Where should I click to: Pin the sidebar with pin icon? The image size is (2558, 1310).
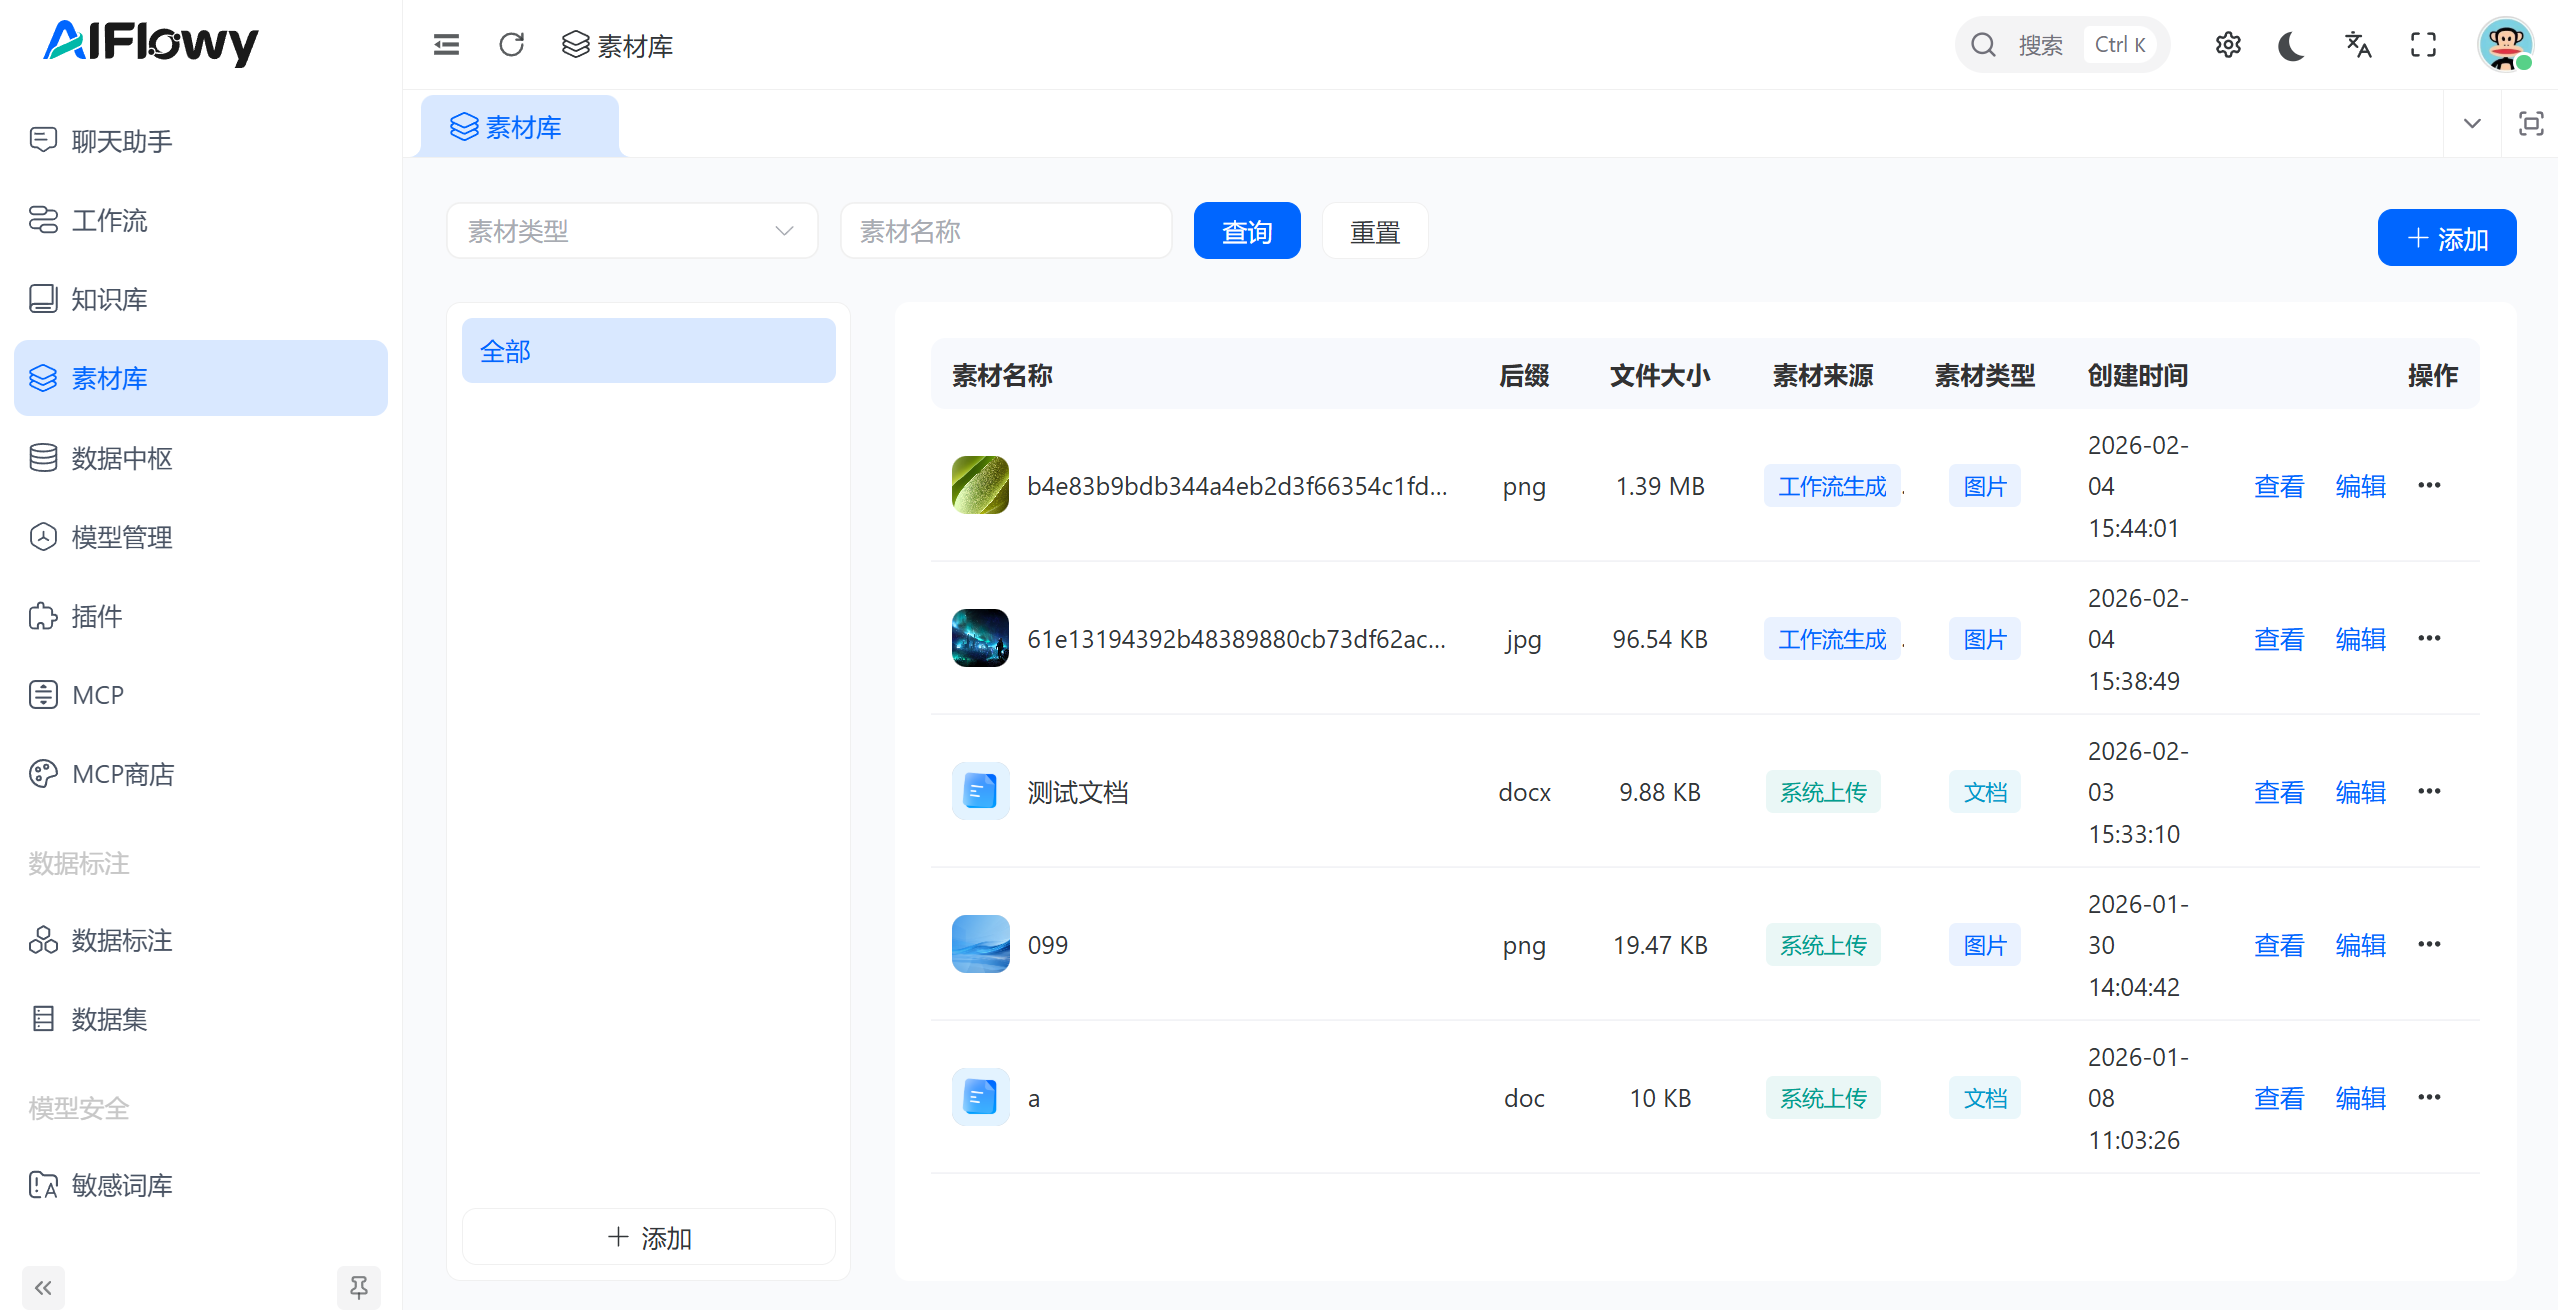click(358, 1287)
